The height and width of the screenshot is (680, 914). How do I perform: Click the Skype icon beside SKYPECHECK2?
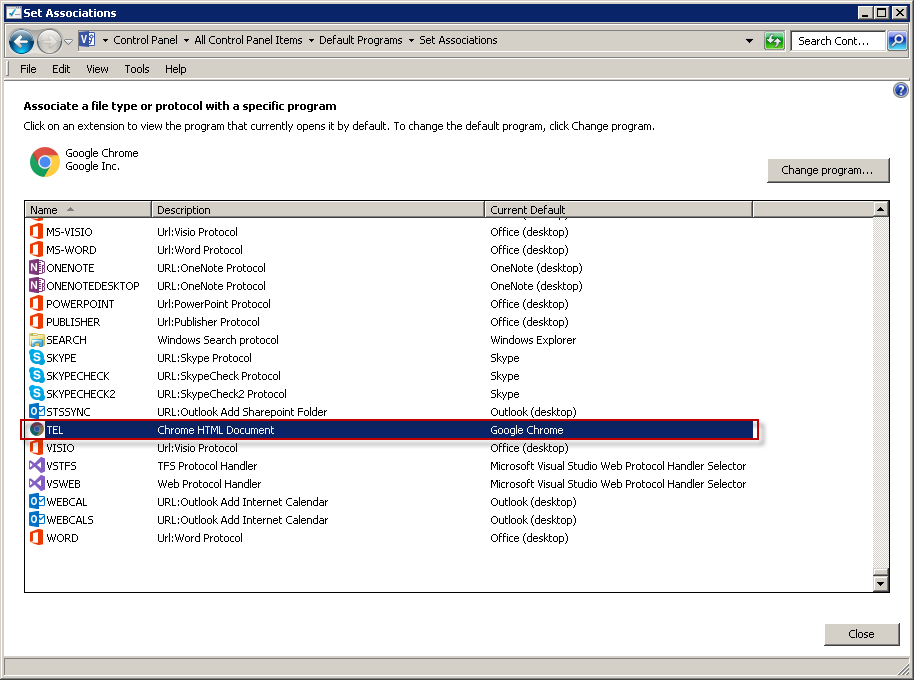36,393
